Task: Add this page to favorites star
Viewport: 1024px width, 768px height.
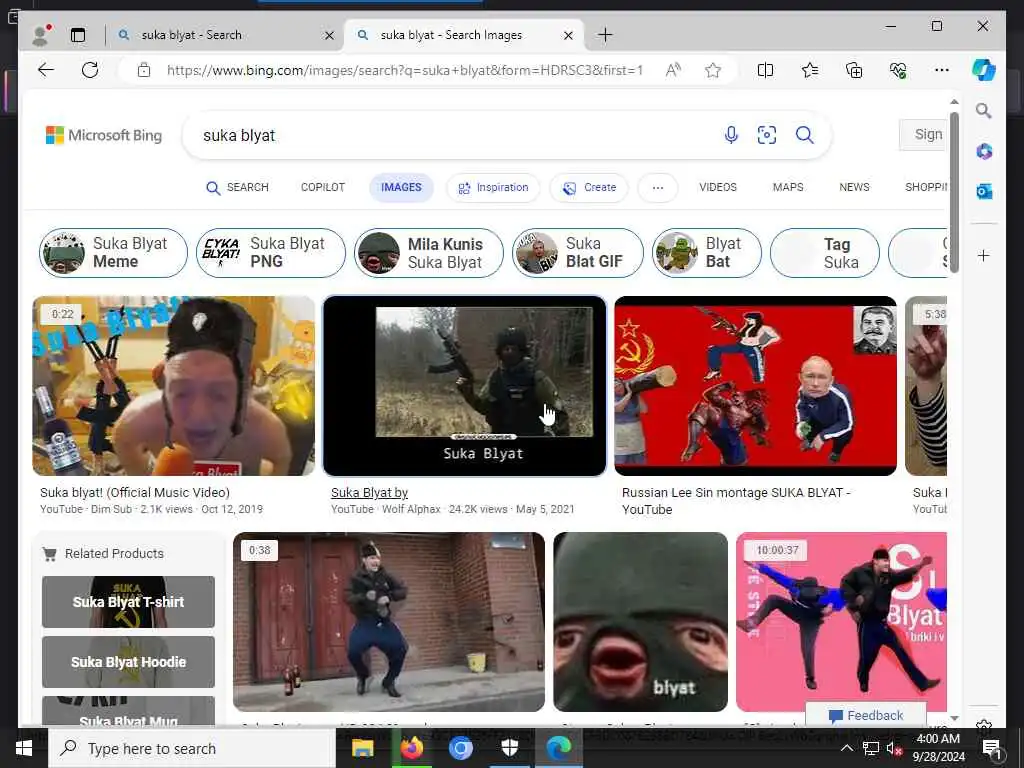Action: tap(712, 70)
